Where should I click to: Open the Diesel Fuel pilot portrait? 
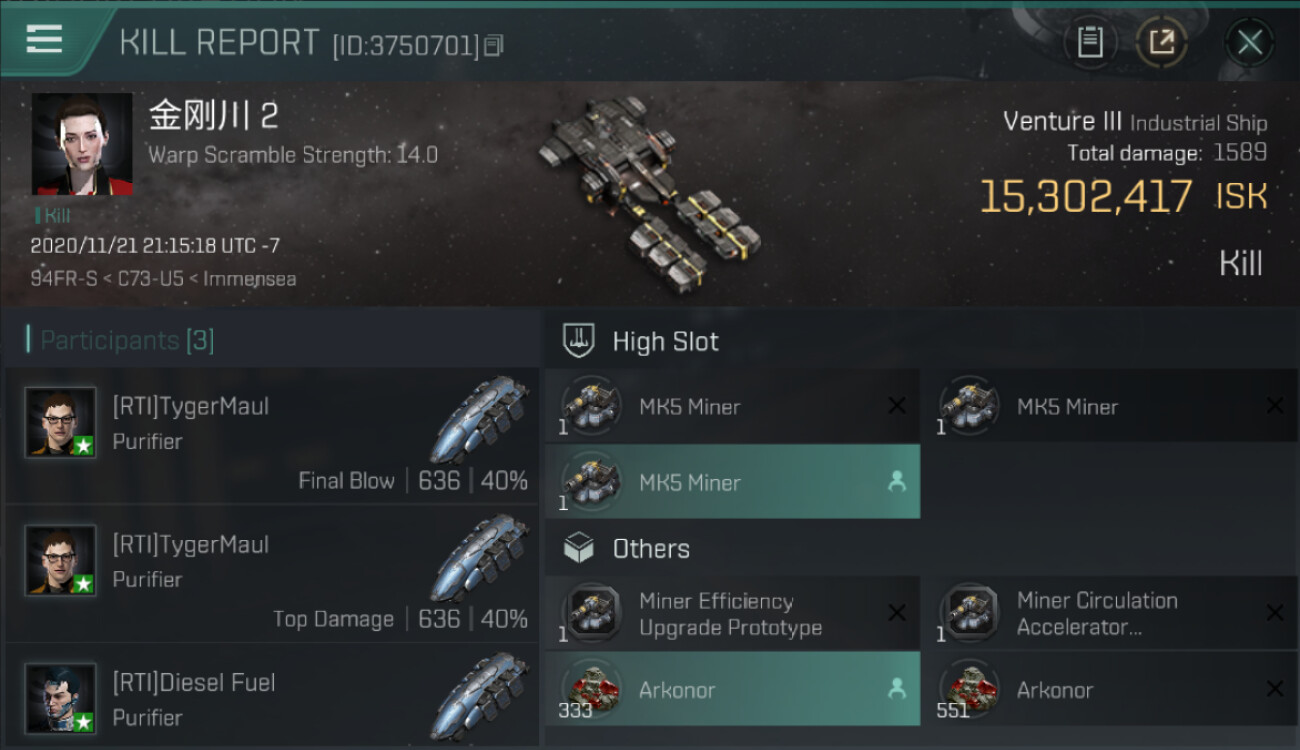(61, 698)
